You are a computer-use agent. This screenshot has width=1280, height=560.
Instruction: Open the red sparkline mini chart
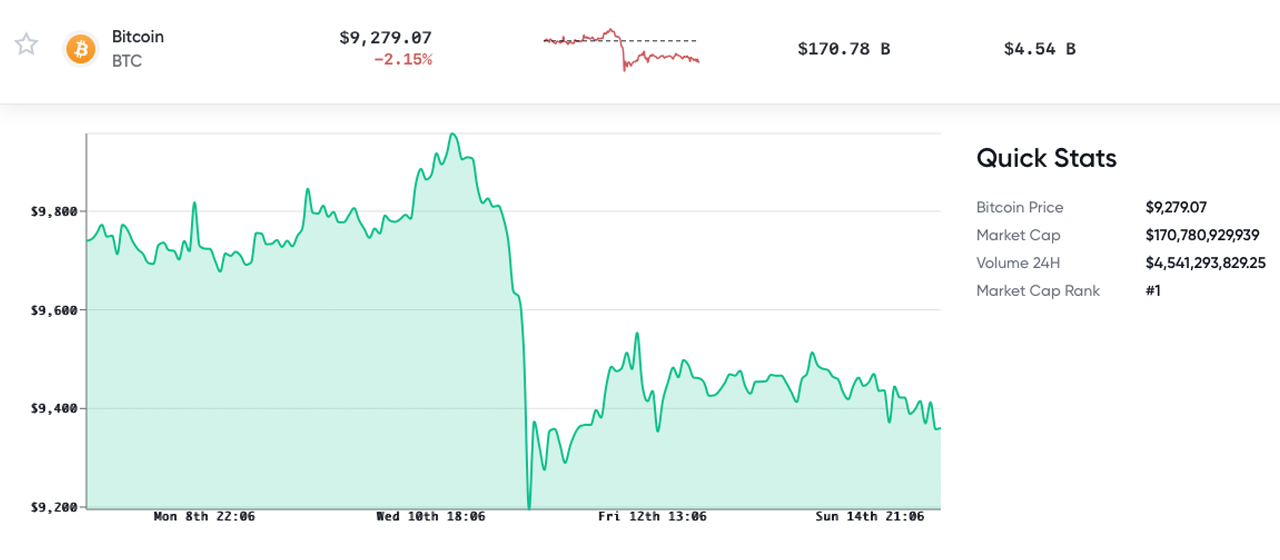[x=621, y=48]
